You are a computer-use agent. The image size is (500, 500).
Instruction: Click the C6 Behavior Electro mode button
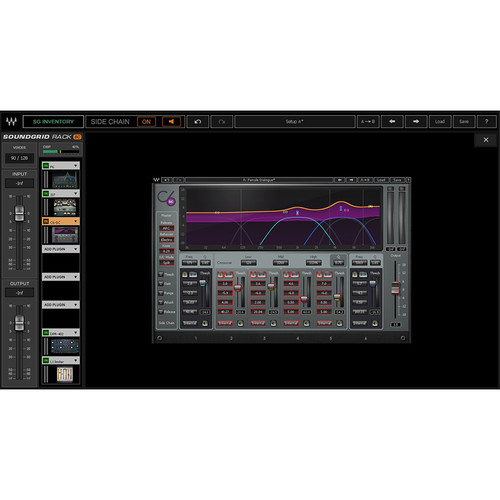click(x=166, y=240)
